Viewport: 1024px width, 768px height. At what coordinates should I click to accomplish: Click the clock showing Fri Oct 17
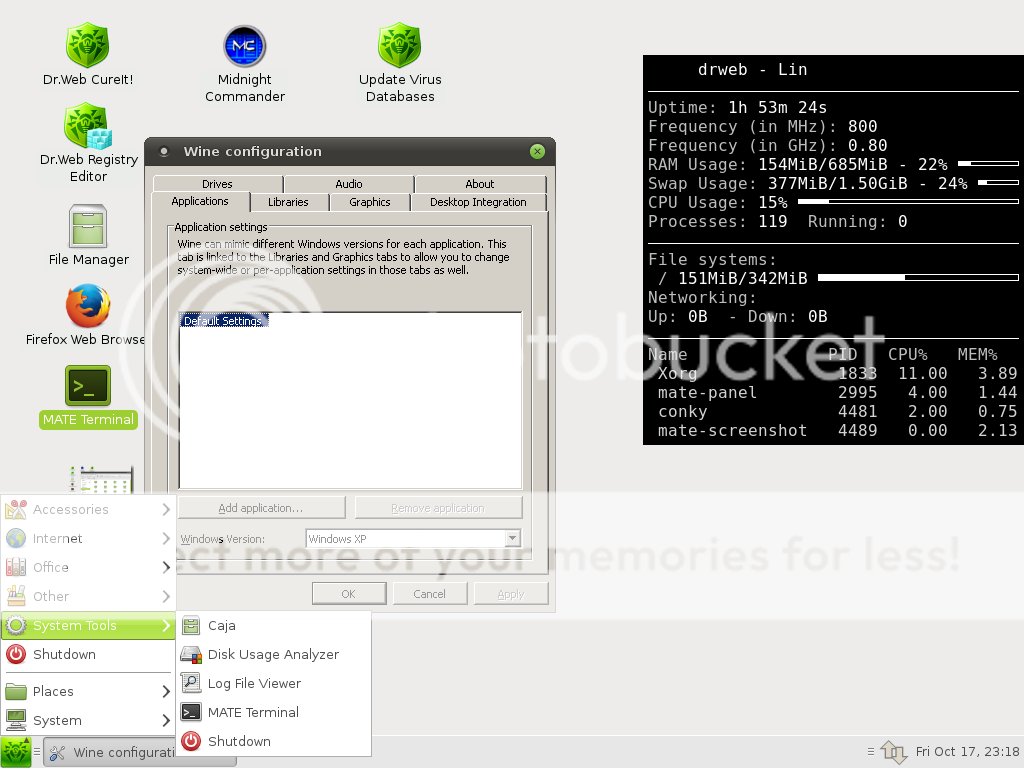pos(967,752)
